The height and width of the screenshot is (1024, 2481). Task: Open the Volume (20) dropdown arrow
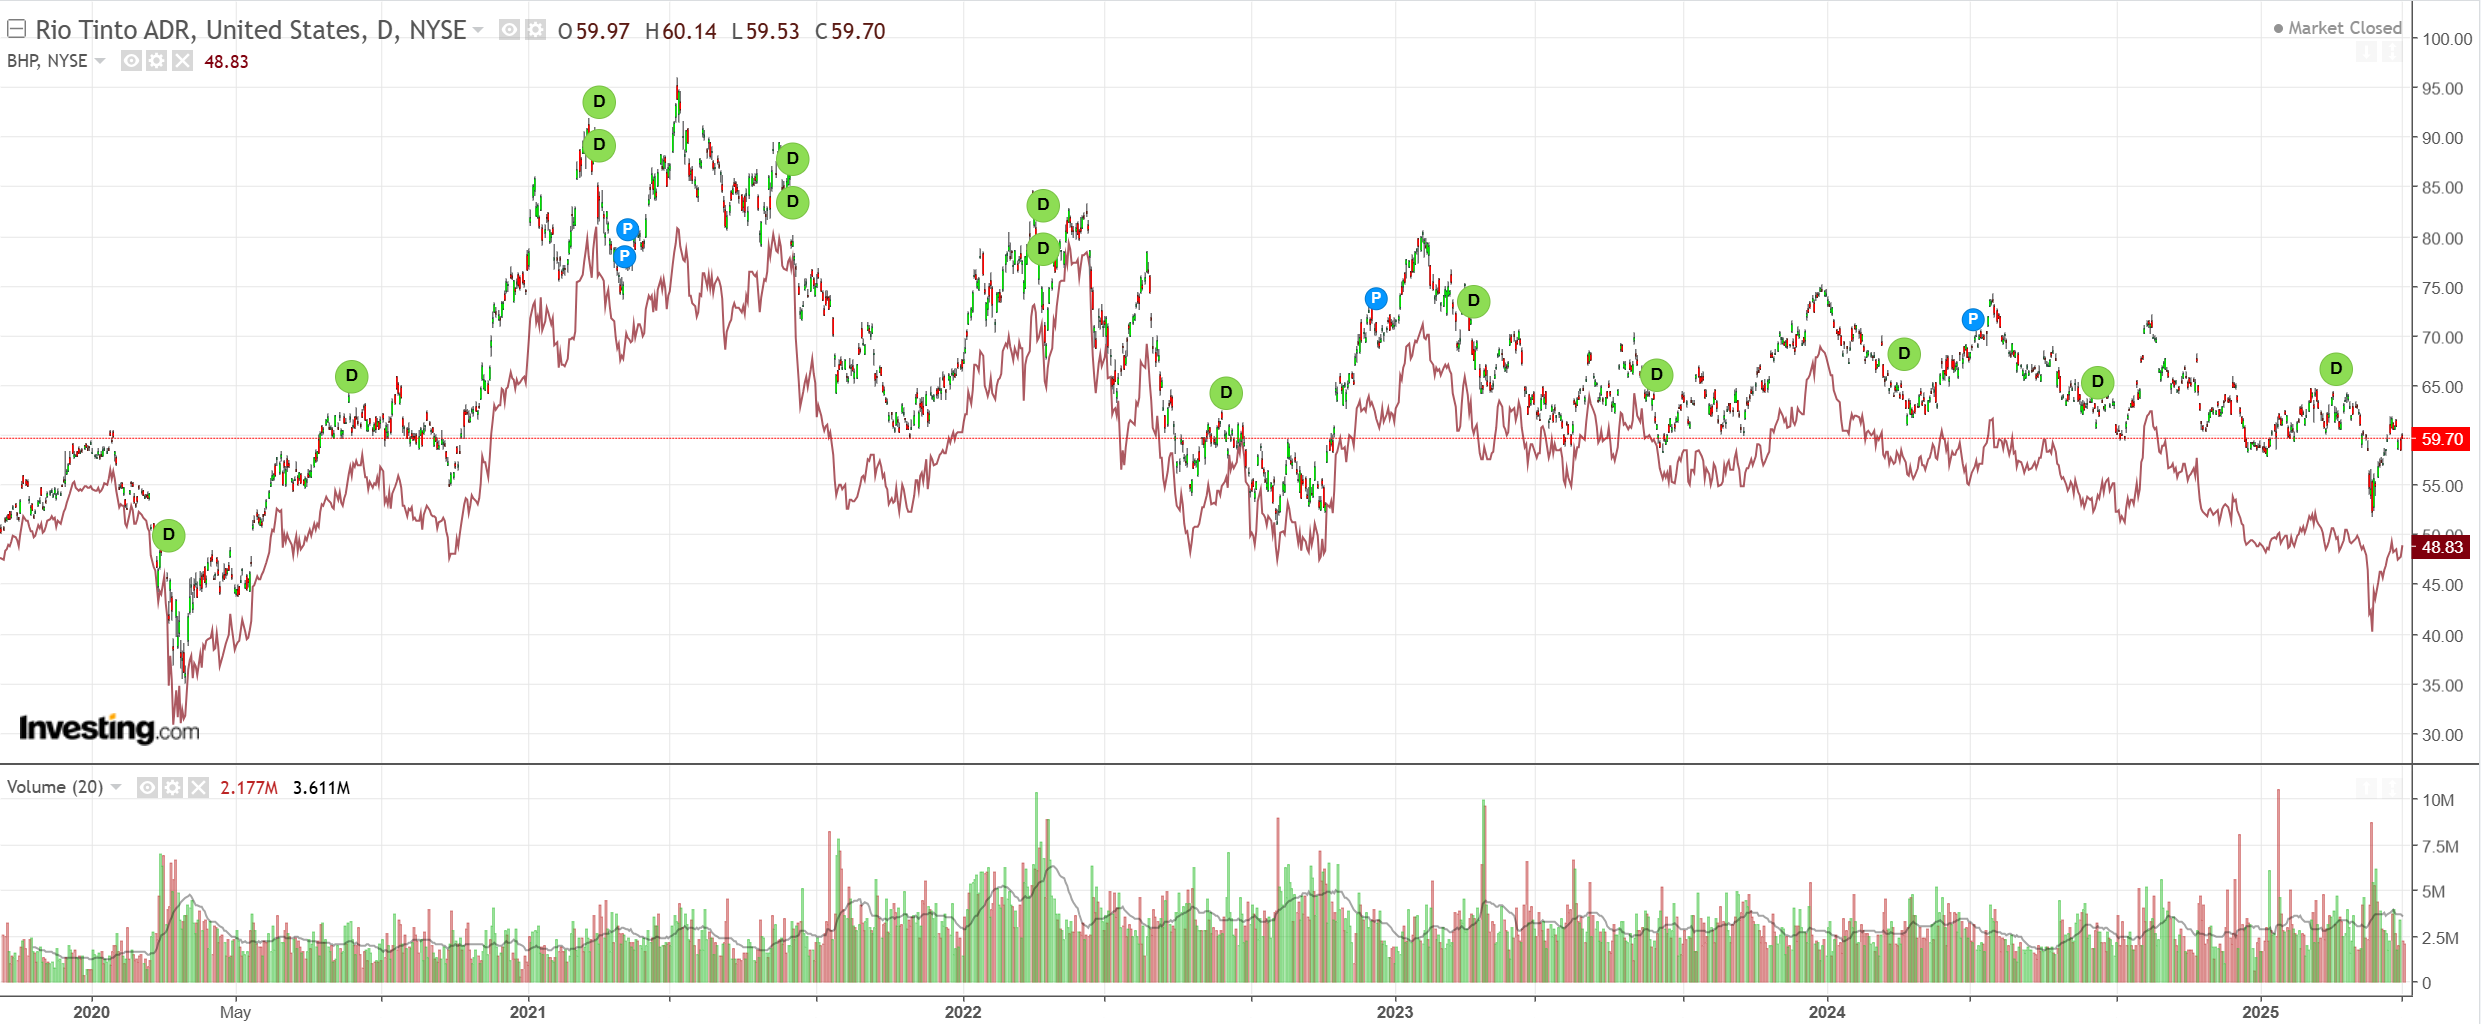(x=116, y=788)
